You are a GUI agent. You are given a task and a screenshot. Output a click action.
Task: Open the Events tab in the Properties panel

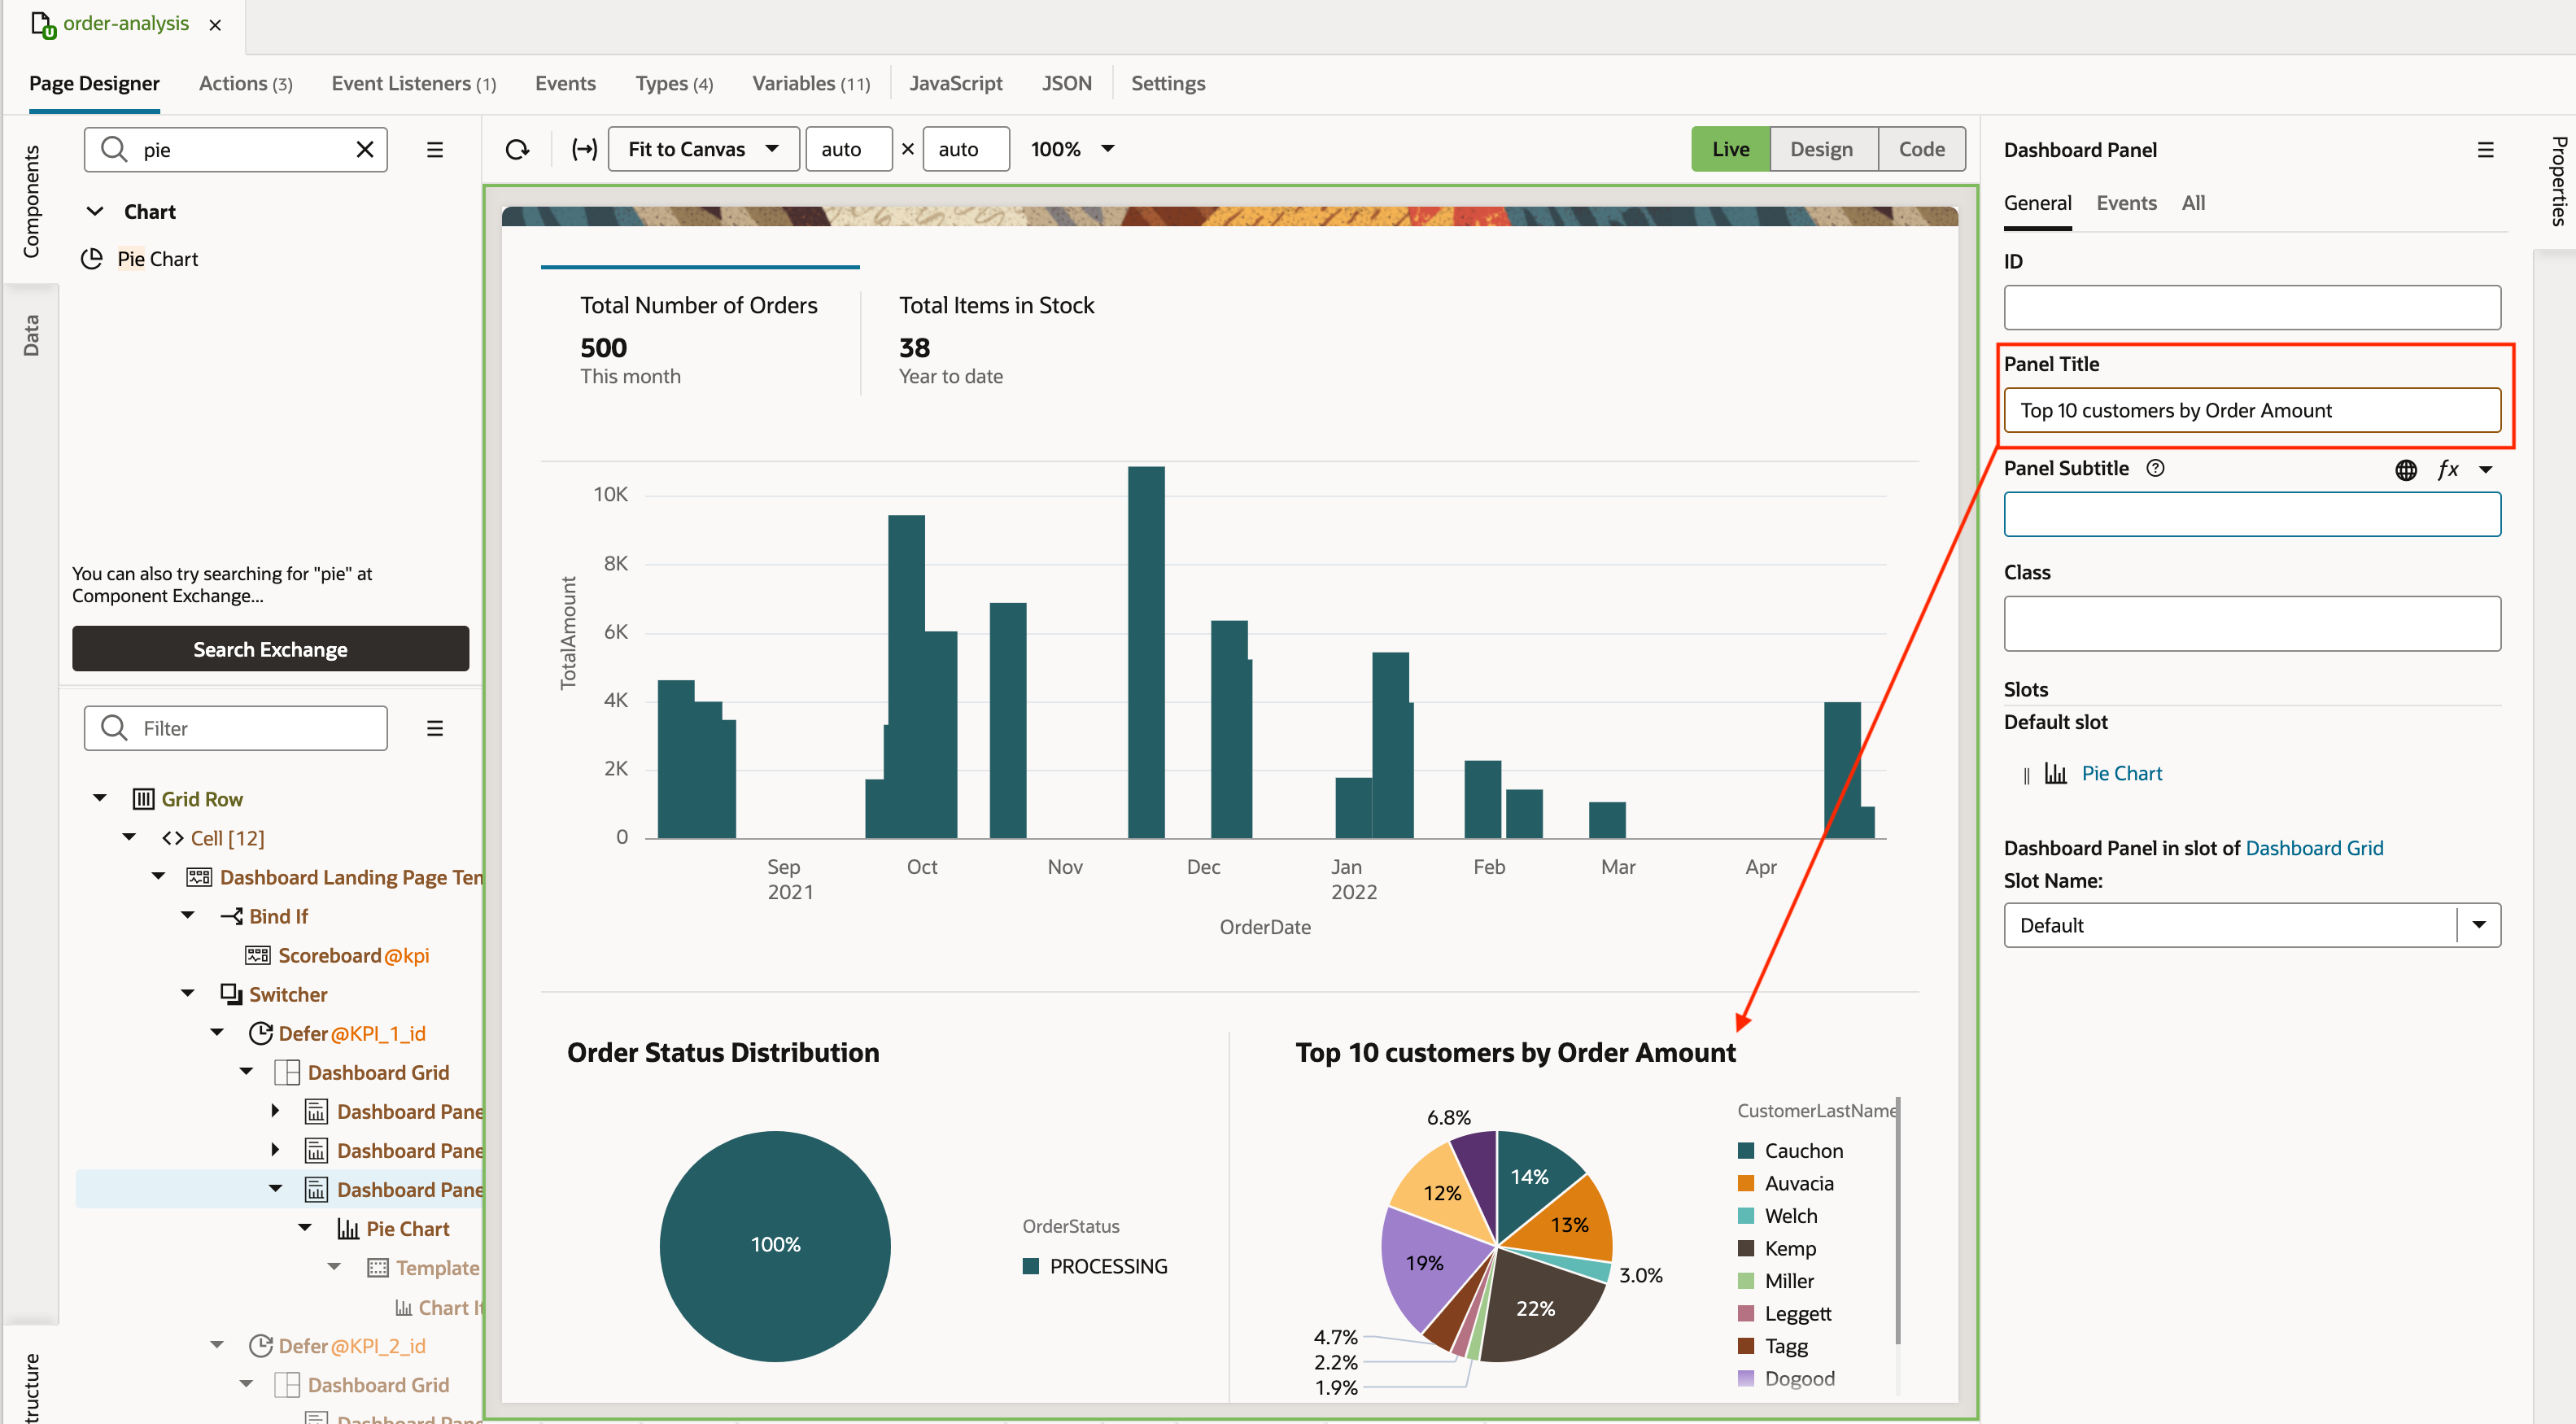click(x=2126, y=202)
